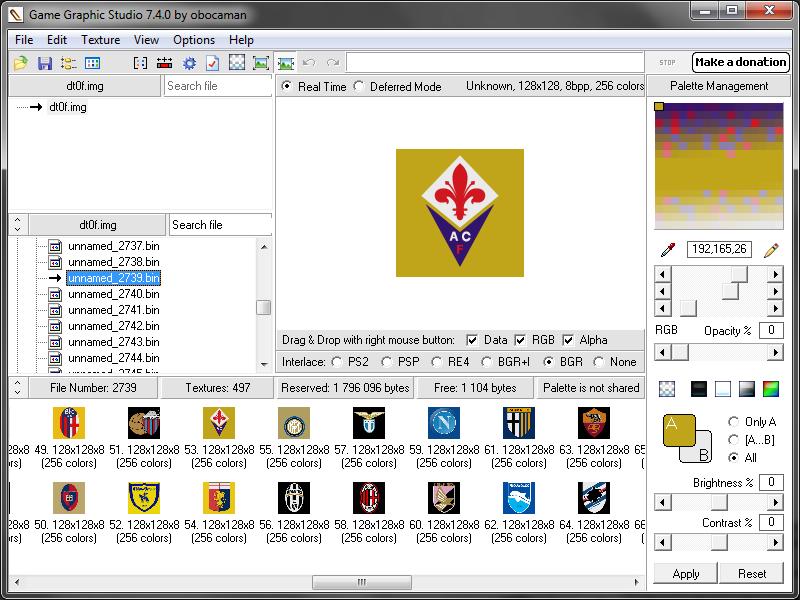Click the document with red checkmark icon

[x=212, y=63]
